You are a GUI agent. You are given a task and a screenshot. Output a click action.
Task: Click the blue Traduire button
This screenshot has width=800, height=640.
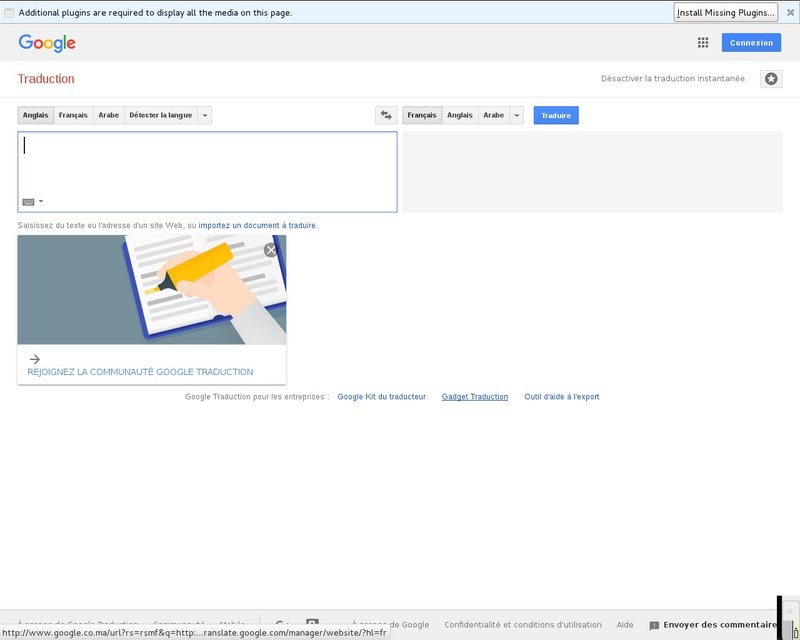point(556,115)
